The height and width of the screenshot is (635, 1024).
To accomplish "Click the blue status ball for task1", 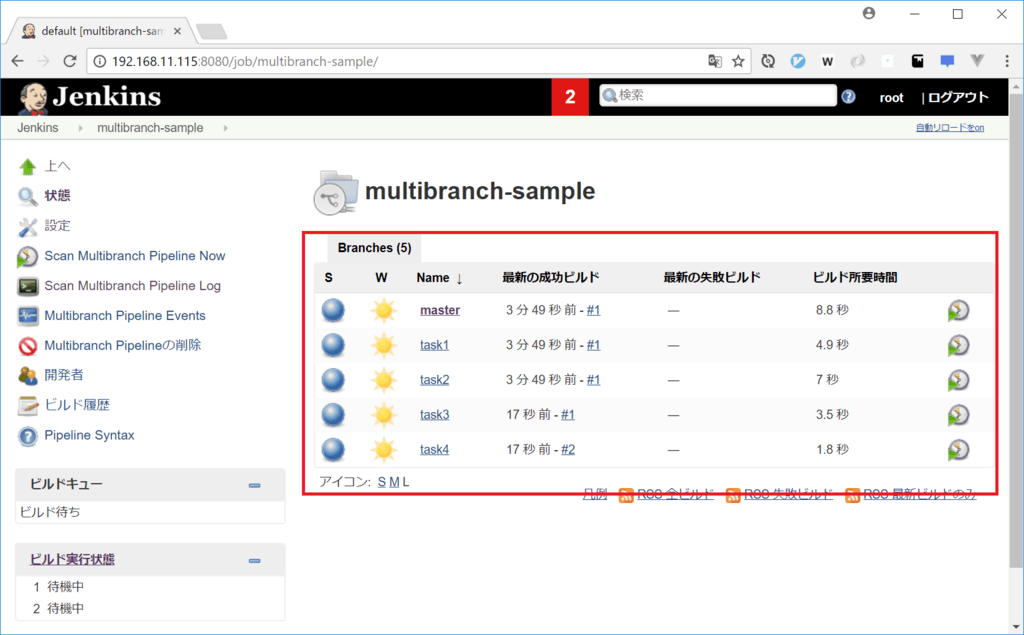I will (333, 345).
